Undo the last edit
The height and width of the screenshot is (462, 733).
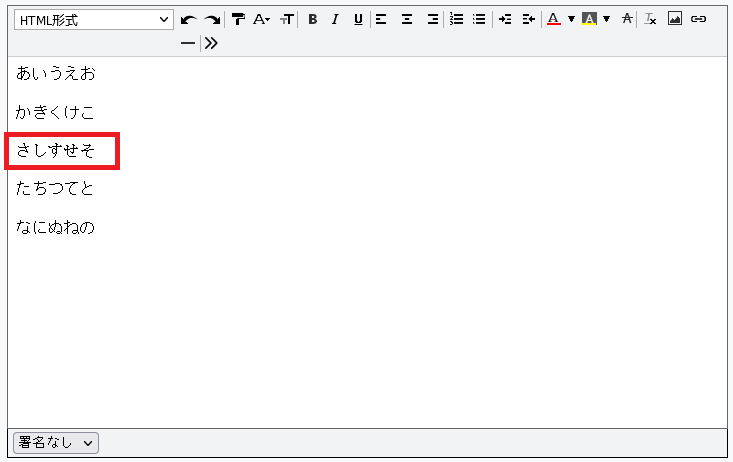[188, 20]
